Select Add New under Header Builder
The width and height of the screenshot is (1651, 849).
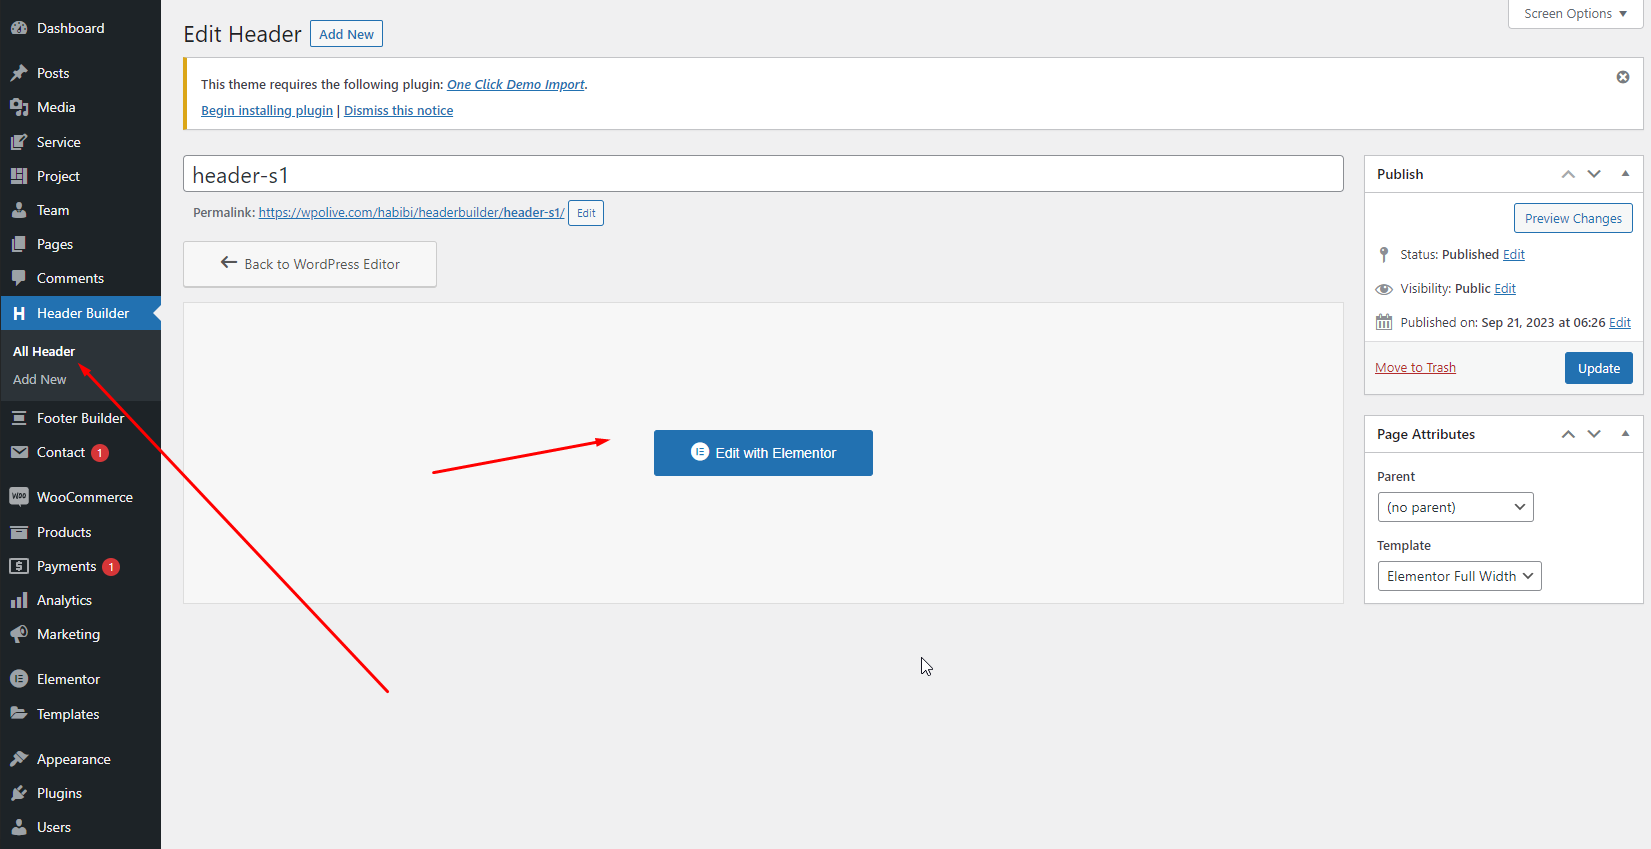40,380
